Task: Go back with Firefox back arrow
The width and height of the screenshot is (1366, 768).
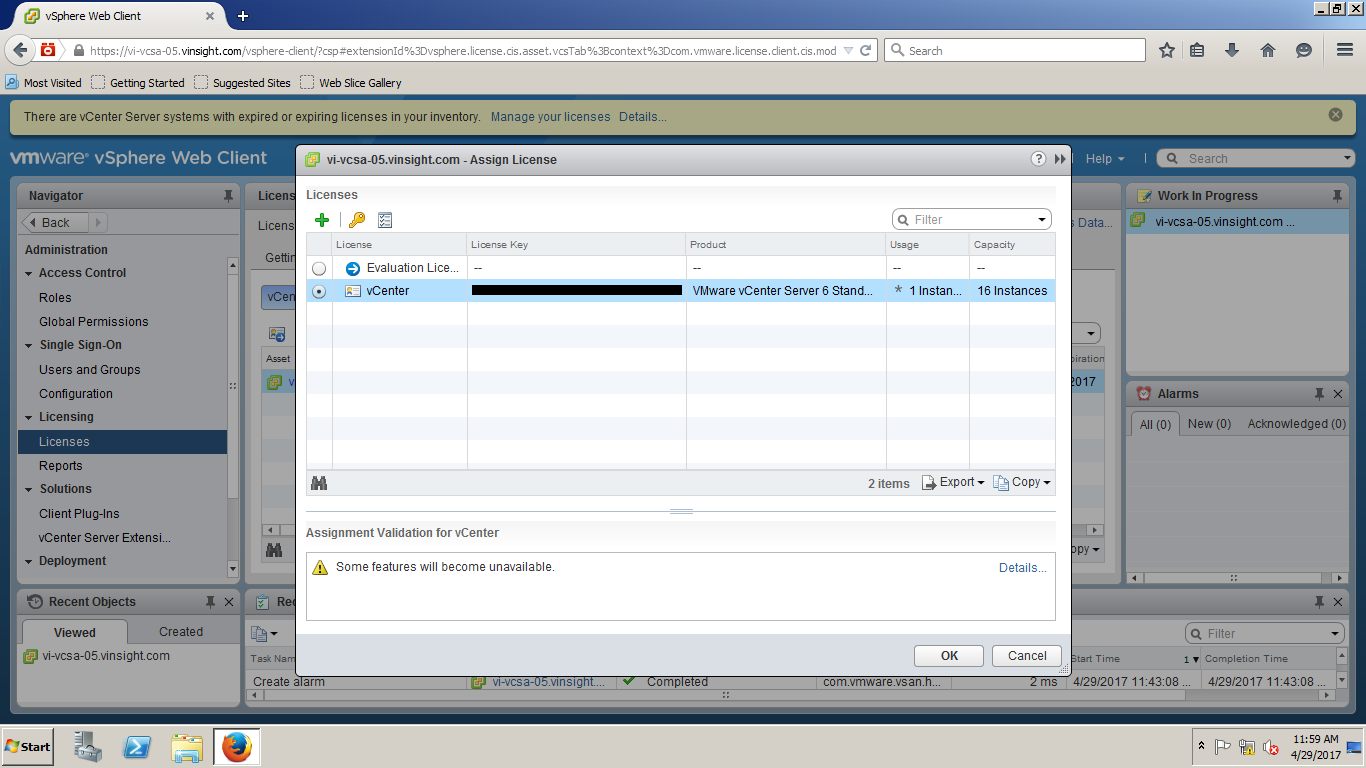Action: click(x=20, y=50)
